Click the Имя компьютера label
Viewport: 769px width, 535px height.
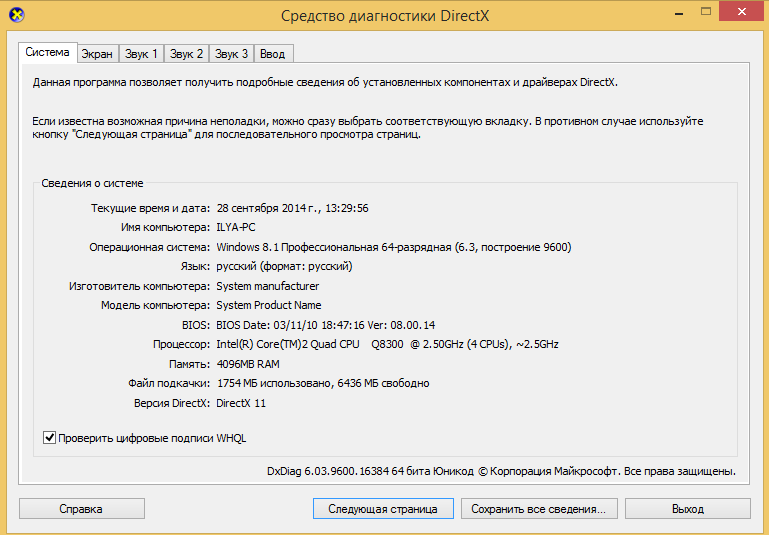(165, 228)
